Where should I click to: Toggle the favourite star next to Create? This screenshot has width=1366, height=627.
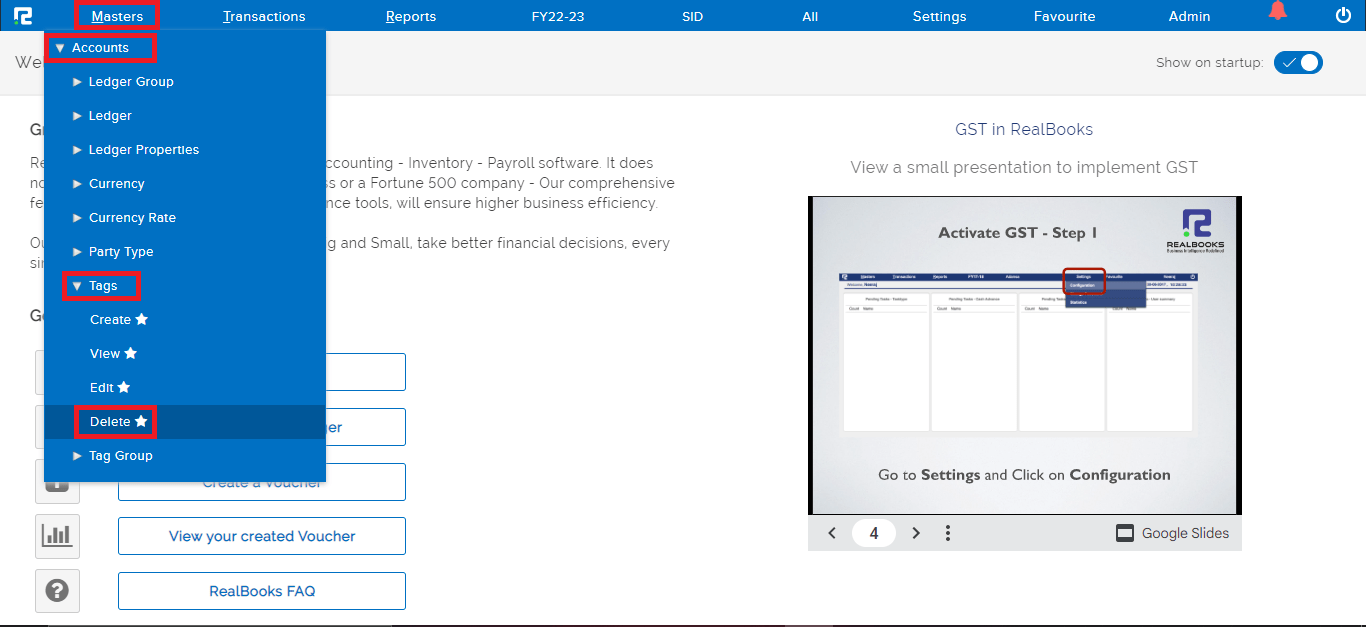(141, 319)
